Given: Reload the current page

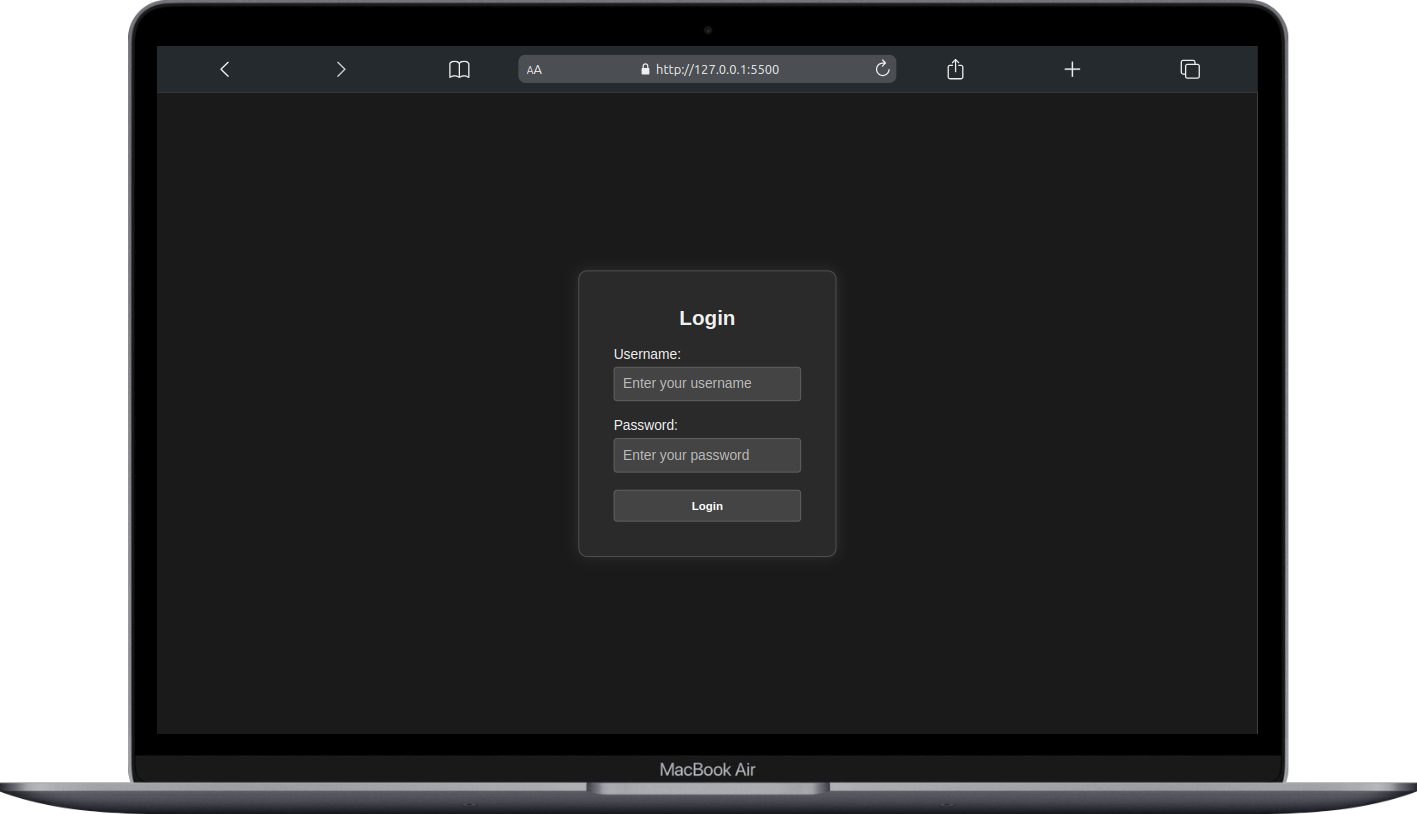Looking at the screenshot, I should [881, 69].
